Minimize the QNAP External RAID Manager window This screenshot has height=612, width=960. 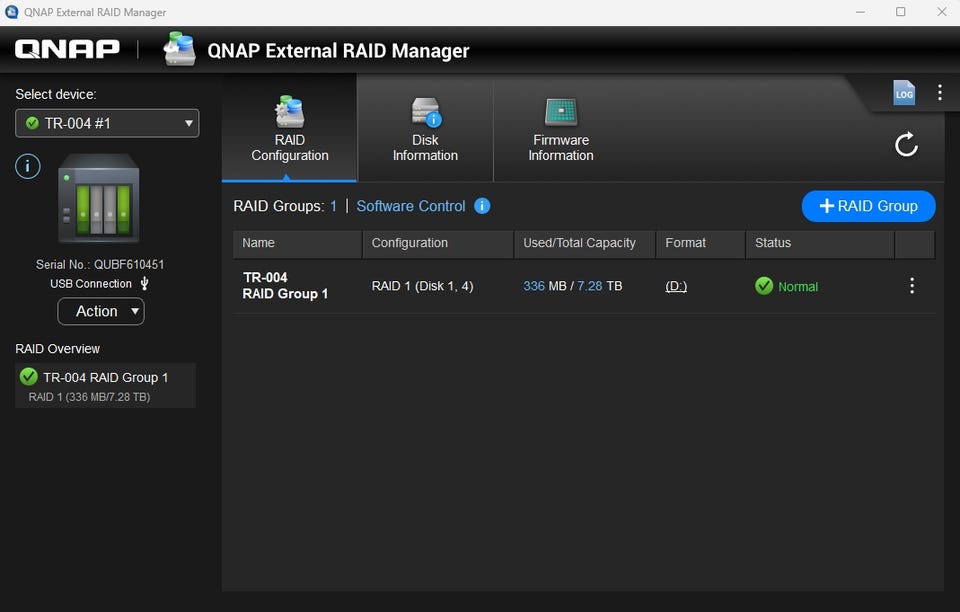(860, 12)
